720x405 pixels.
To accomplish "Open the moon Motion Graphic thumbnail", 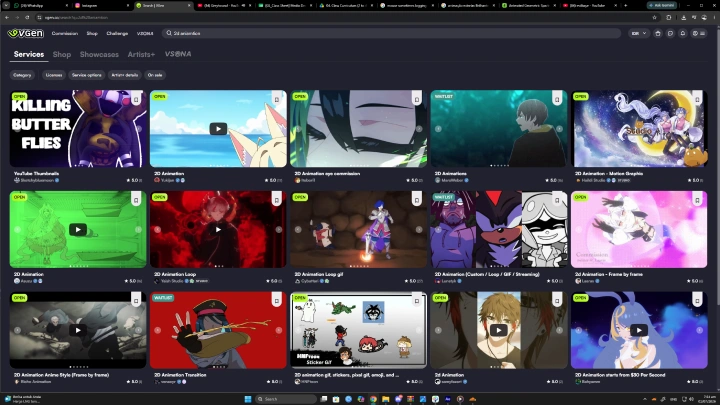I will coord(639,129).
